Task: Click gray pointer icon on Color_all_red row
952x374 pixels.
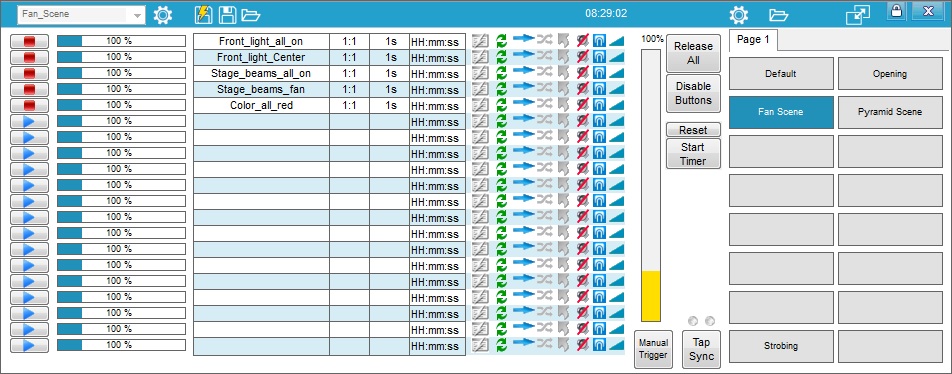Action: tap(563, 105)
